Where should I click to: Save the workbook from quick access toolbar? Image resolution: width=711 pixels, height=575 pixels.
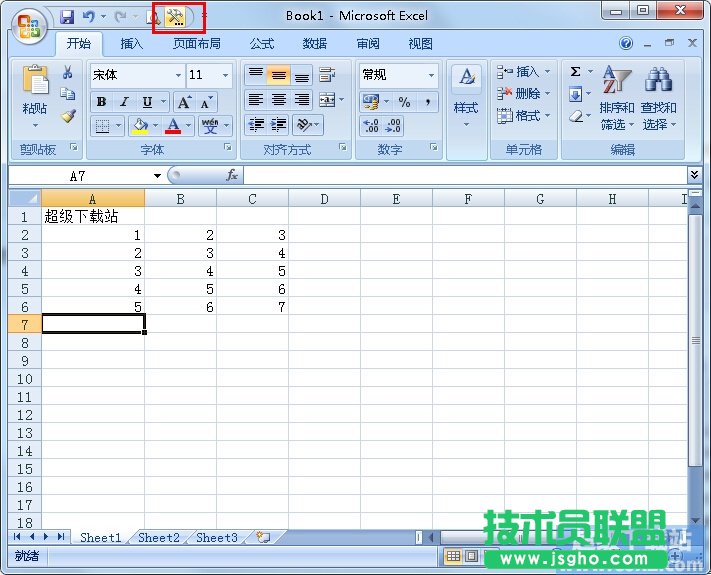(x=67, y=17)
